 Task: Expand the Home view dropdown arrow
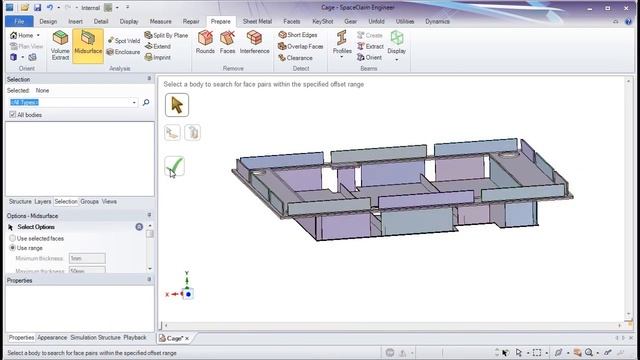click(38, 36)
